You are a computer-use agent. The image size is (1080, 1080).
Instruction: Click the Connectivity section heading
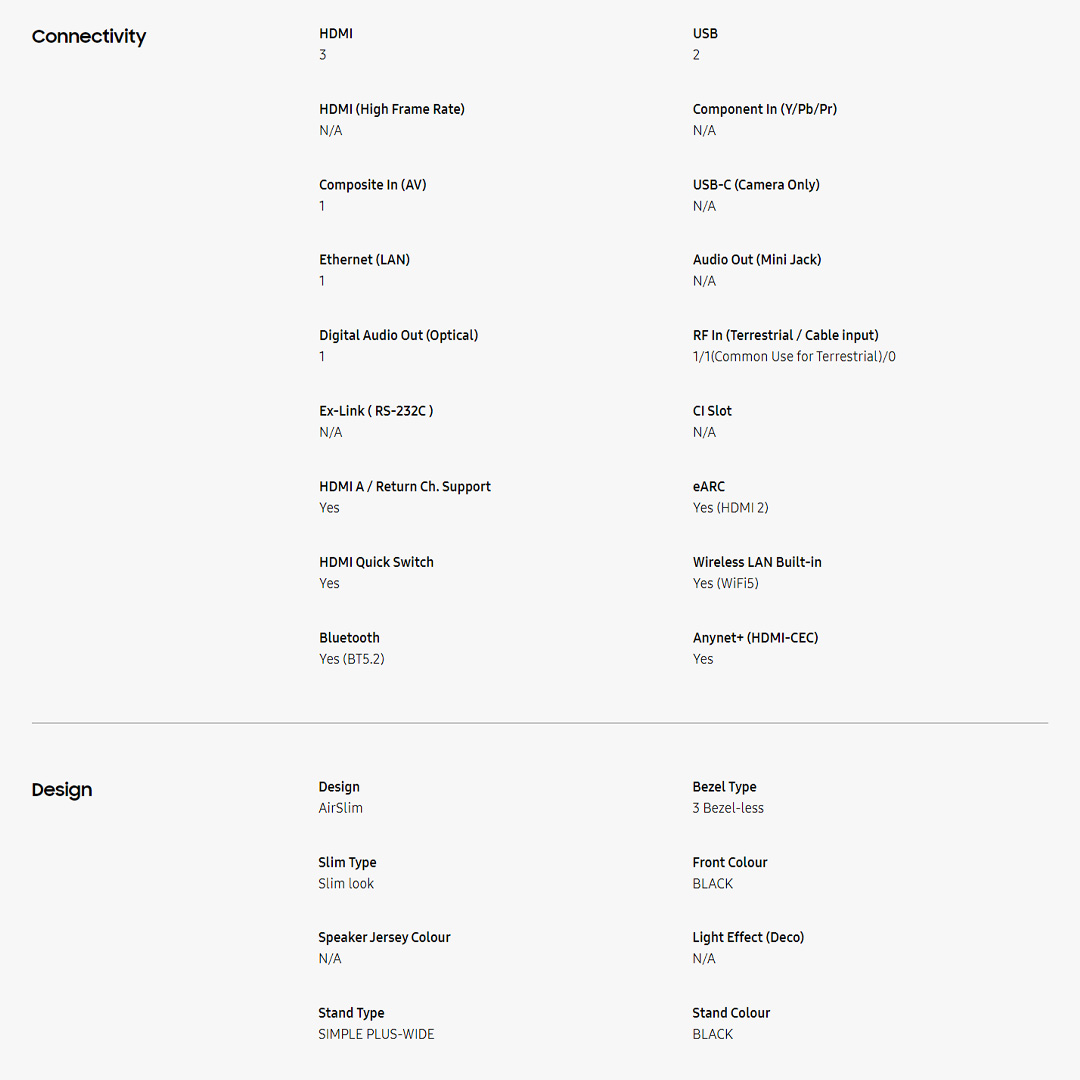[89, 37]
